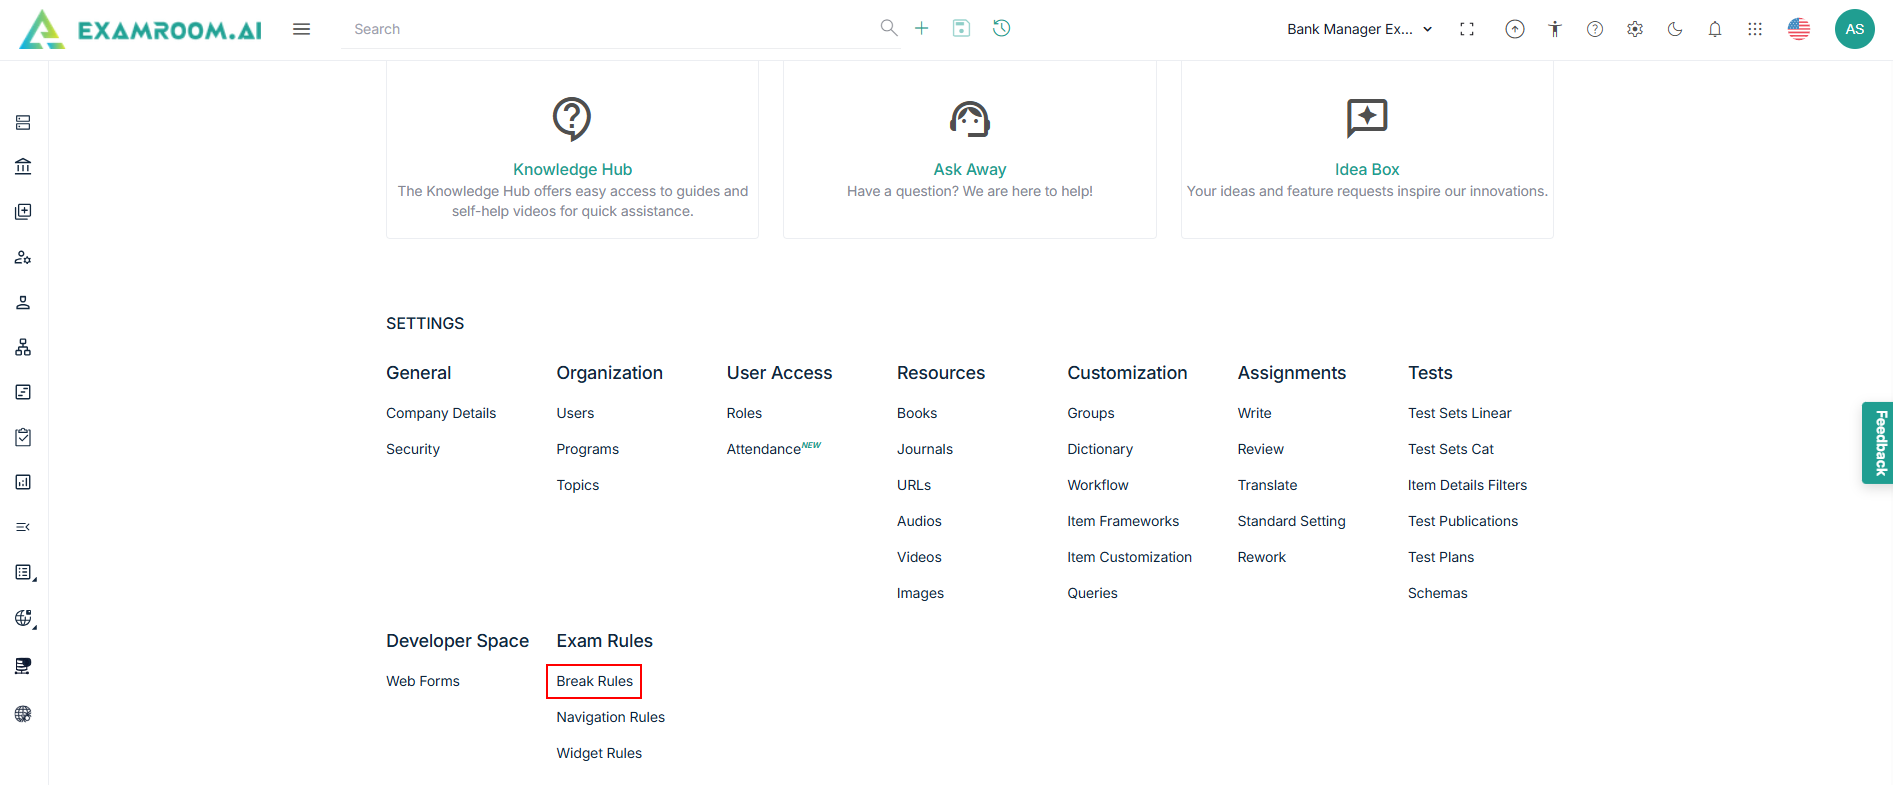The image size is (1893, 785).
Task: Click the help question mark icon
Action: click(1595, 29)
